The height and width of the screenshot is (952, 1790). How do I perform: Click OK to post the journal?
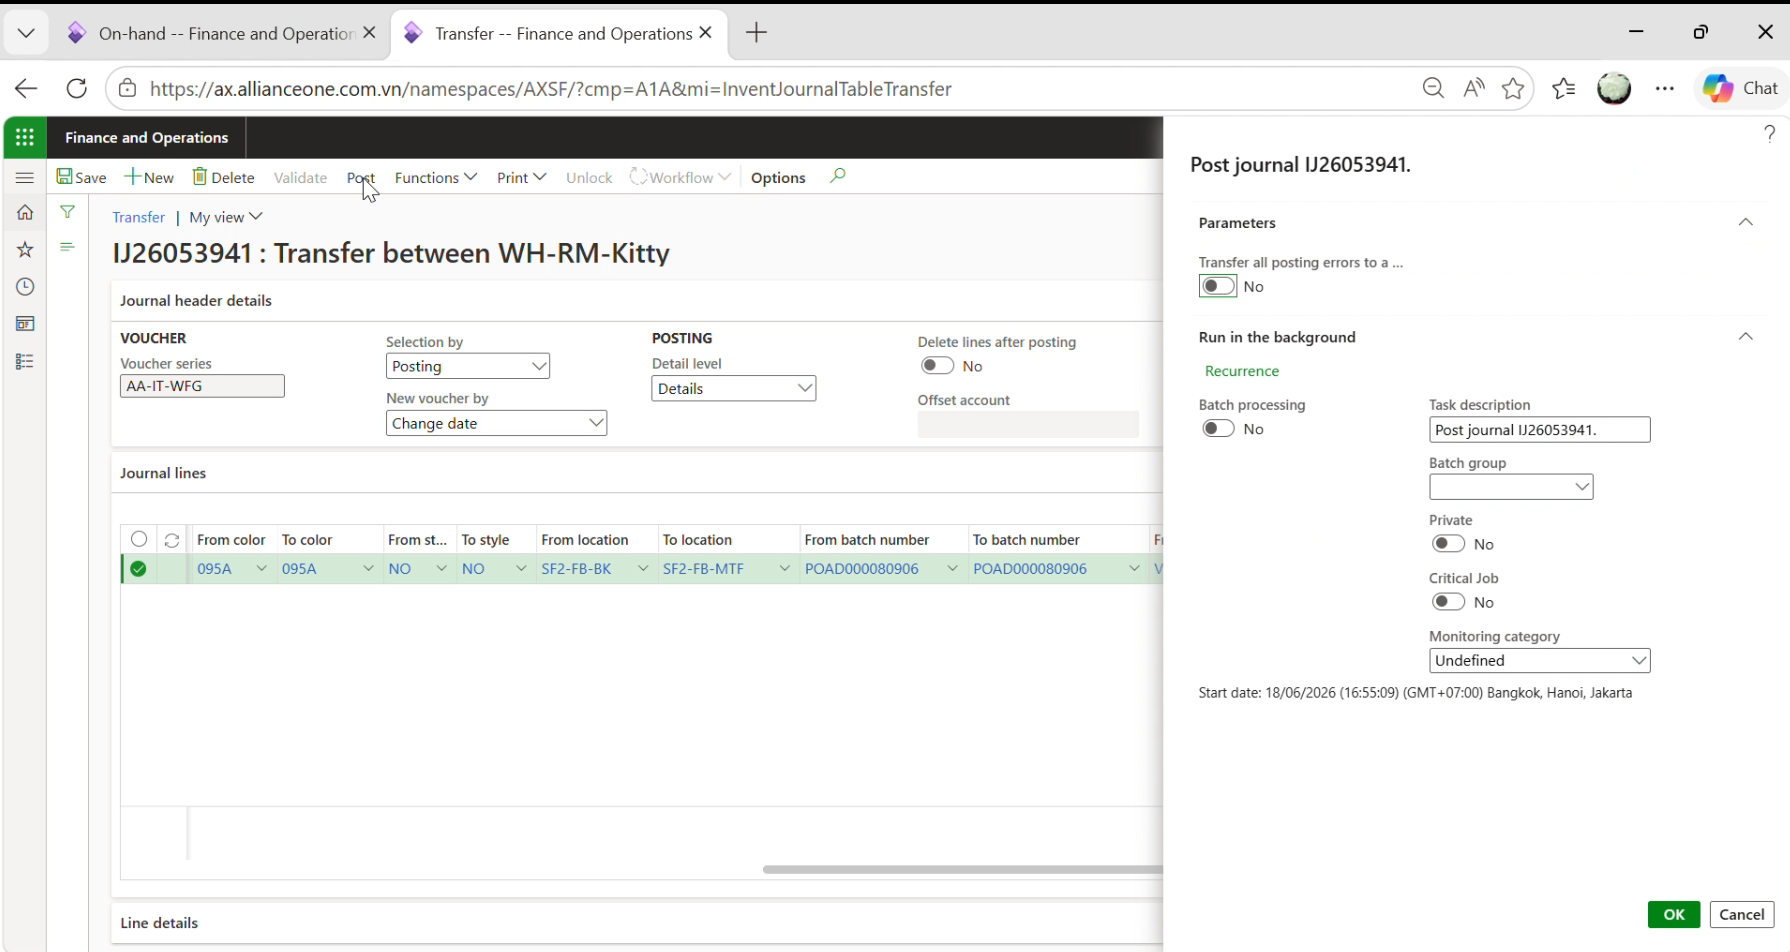(1674, 914)
